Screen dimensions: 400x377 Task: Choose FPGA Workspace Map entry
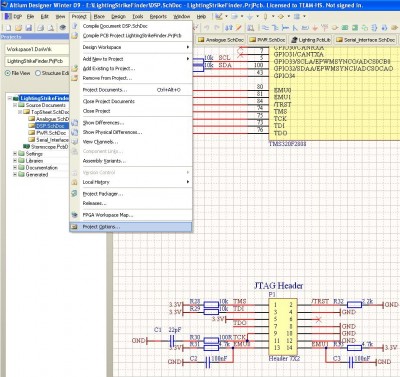tap(131, 215)
